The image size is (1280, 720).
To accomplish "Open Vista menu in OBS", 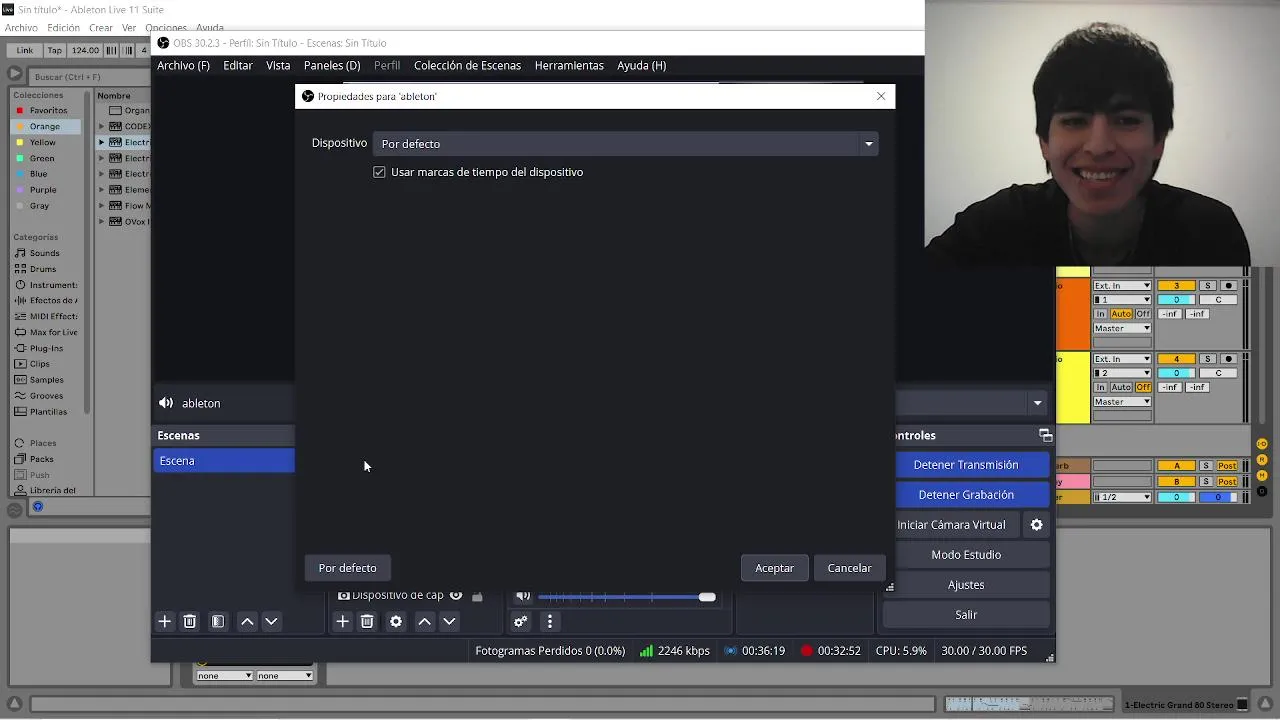I will pyautogui.click(x=278, y=65).
